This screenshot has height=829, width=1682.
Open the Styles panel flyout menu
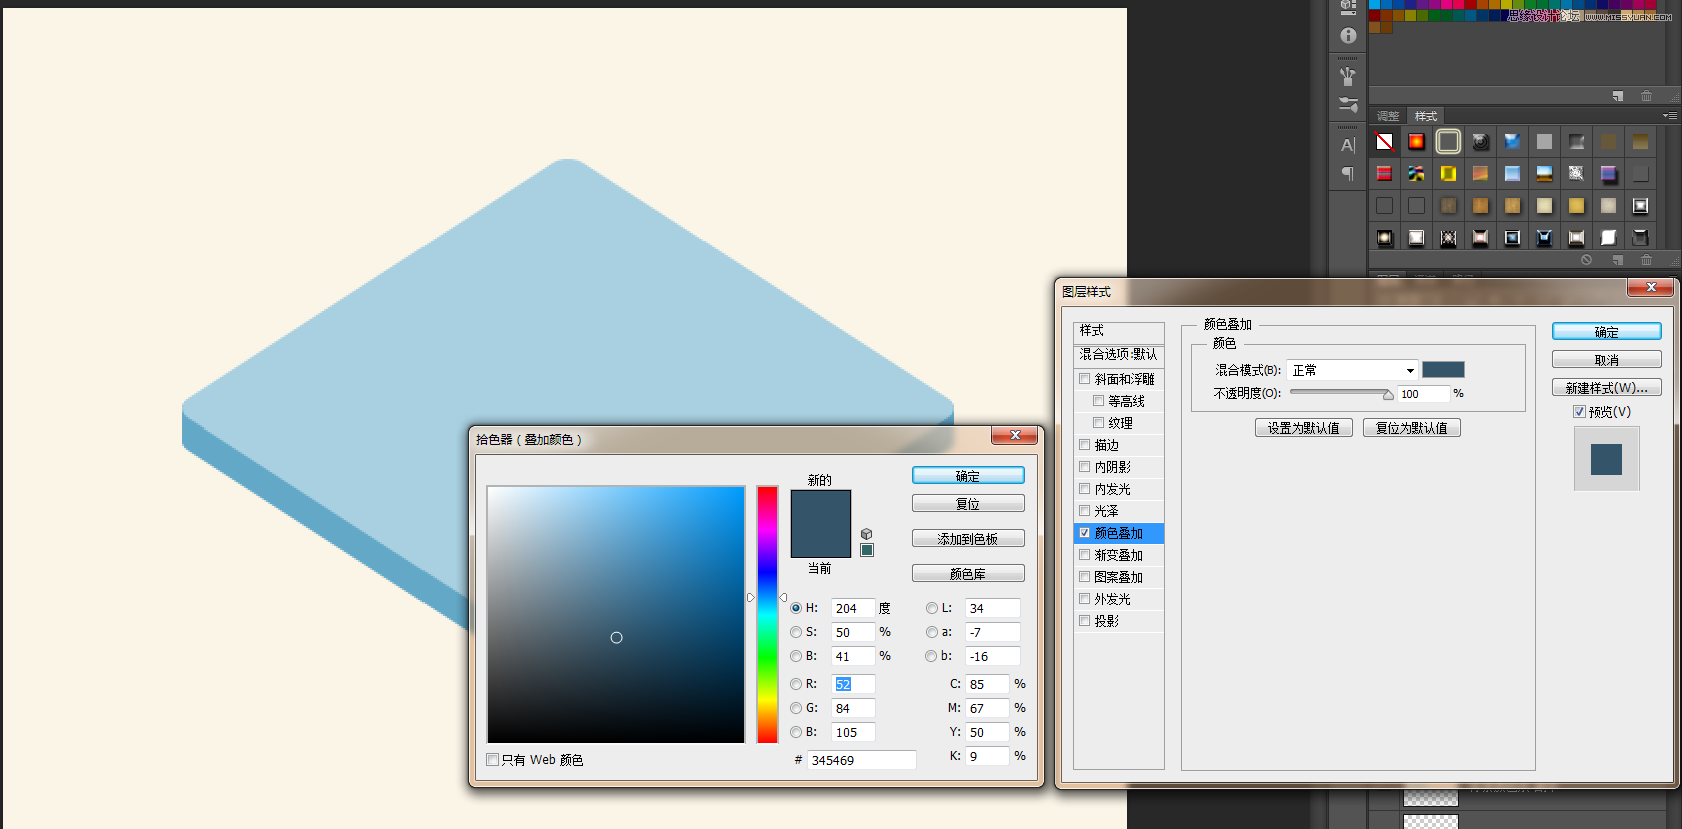[1669, 116]
